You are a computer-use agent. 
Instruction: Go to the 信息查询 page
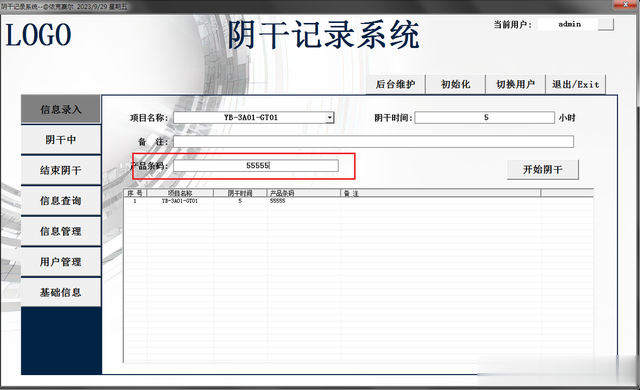pyautogui.click(x=60, y=201)
